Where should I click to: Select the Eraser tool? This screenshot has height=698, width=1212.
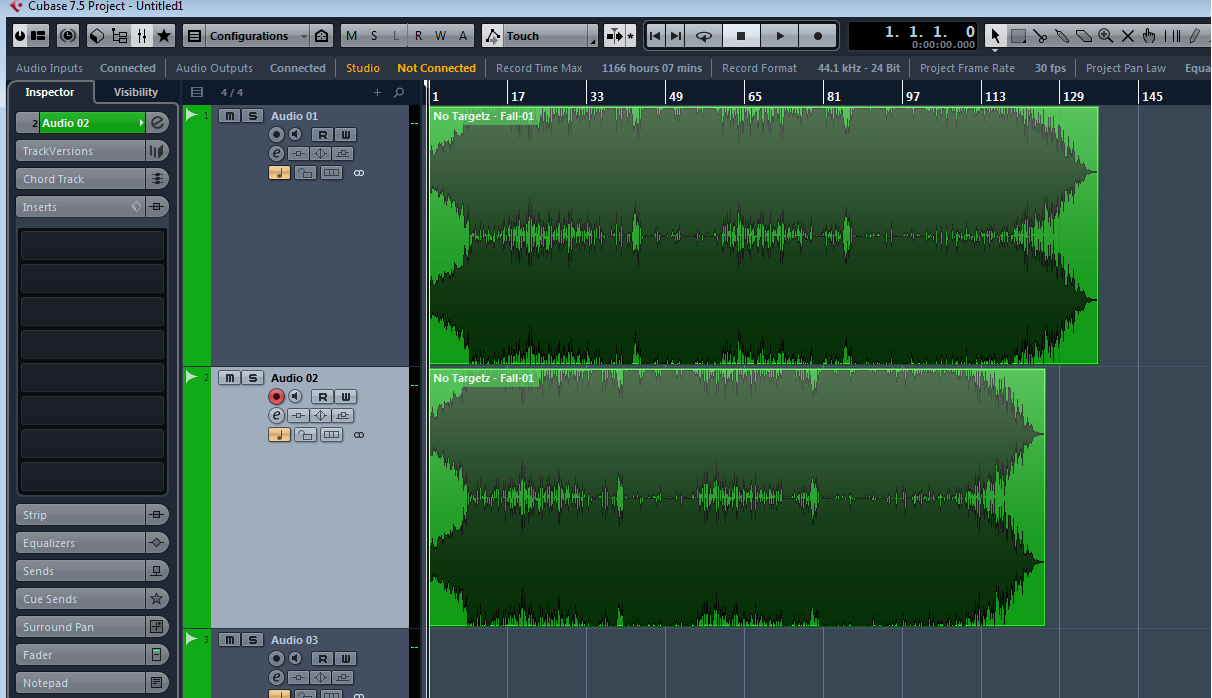(1084, 36)
